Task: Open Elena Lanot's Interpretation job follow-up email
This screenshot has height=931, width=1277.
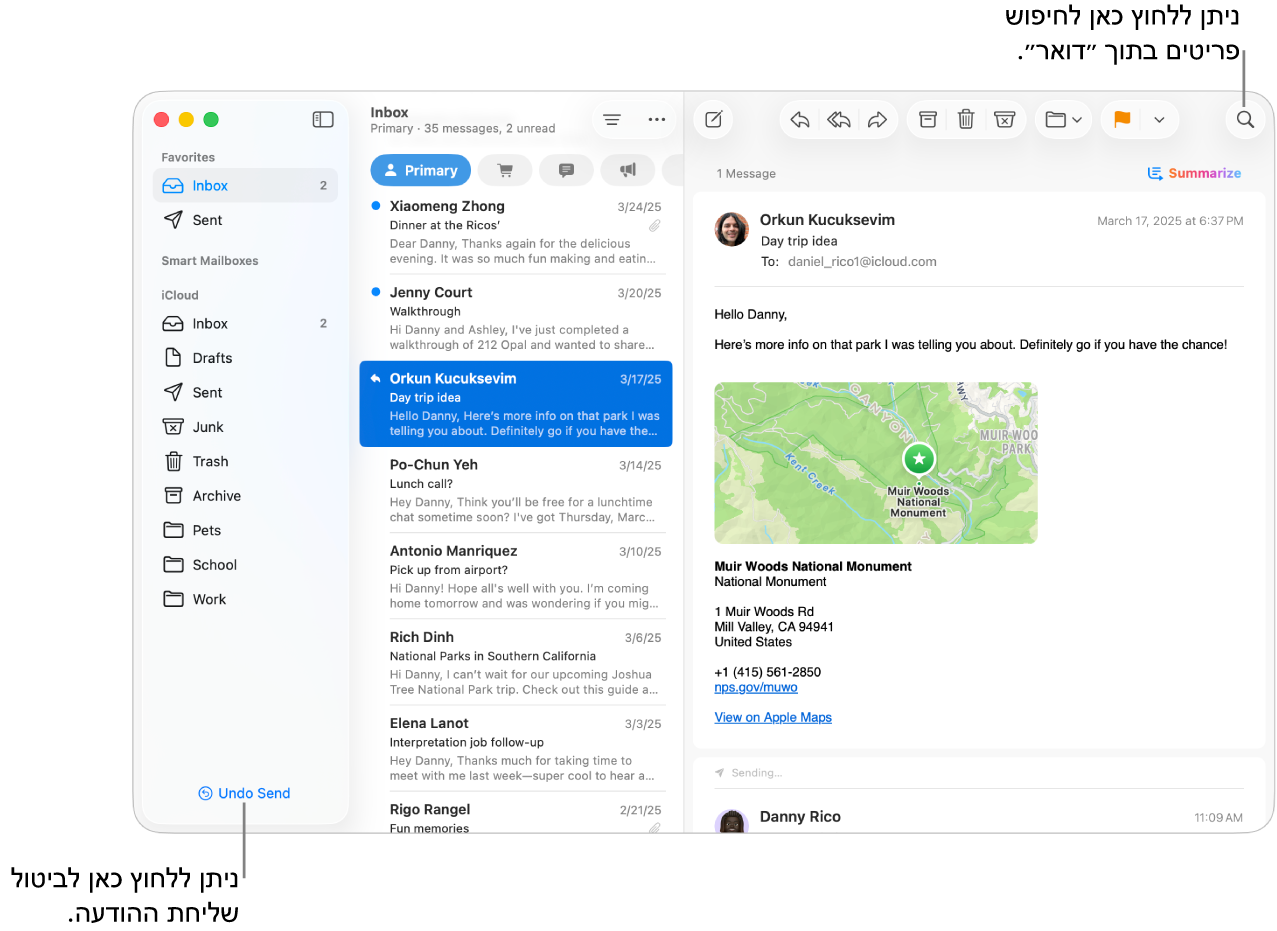Action: click(x=516, y=748)
